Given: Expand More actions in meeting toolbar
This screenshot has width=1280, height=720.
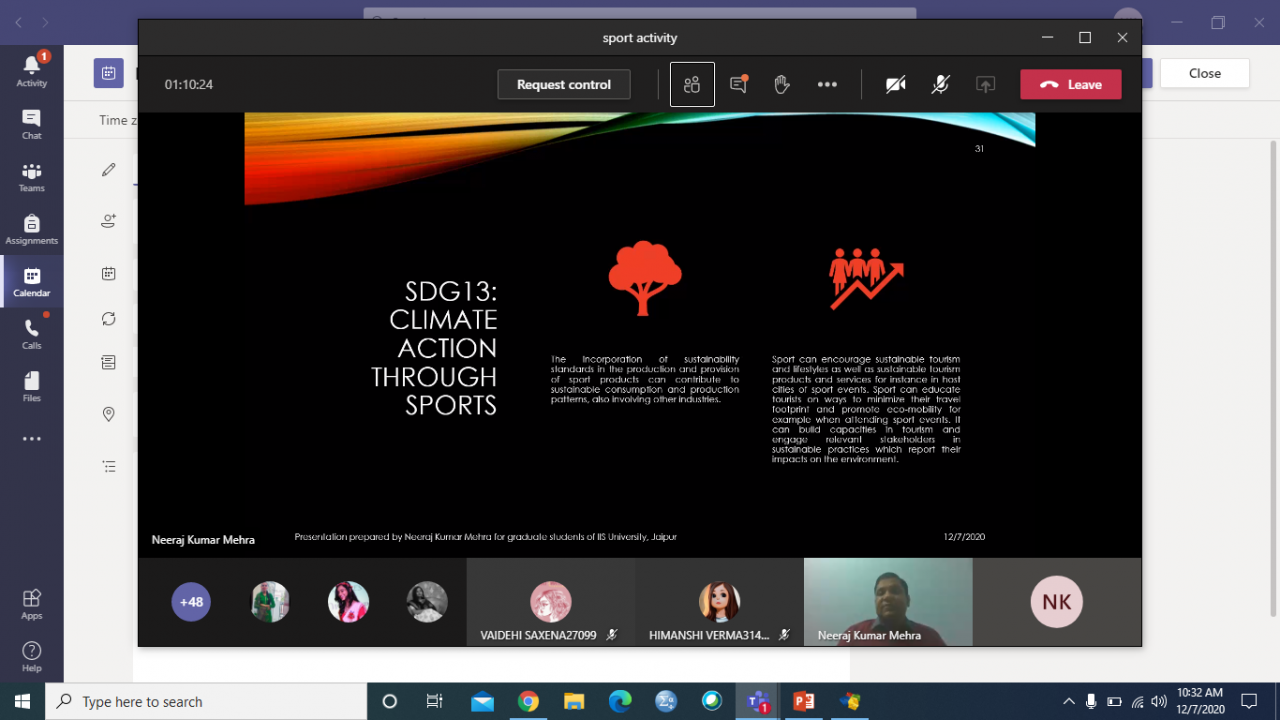Looking at the screenshot, I should (827, 85).
